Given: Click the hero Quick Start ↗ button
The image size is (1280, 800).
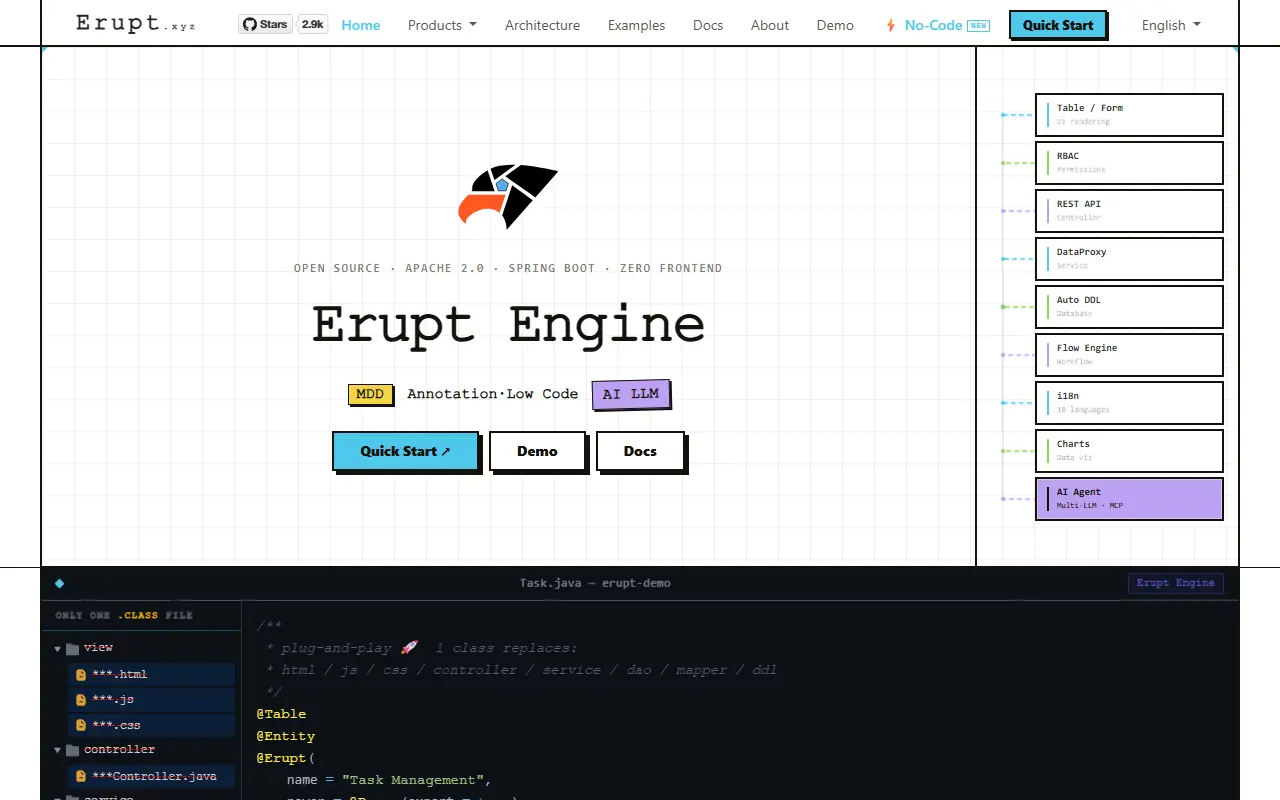Looking at the screenshot, I should [x=405, y=451].
